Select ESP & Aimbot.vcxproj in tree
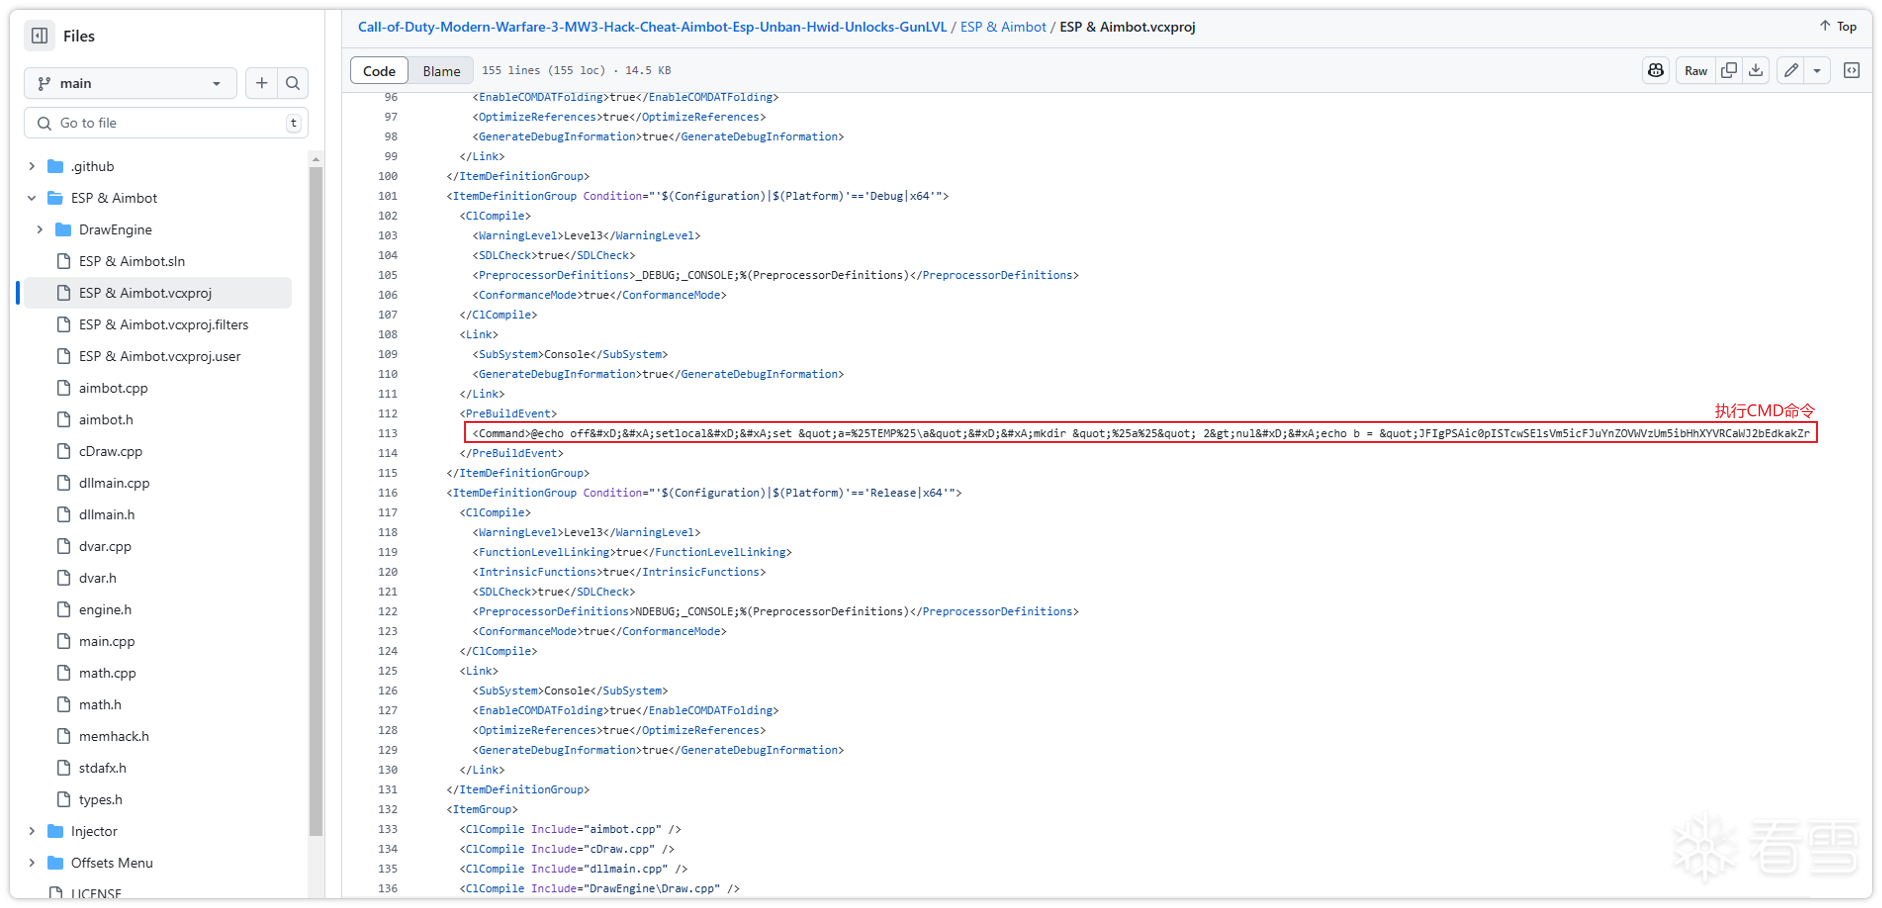The width and height of the screenshot is (1882, 908). [x=145, y=293]
